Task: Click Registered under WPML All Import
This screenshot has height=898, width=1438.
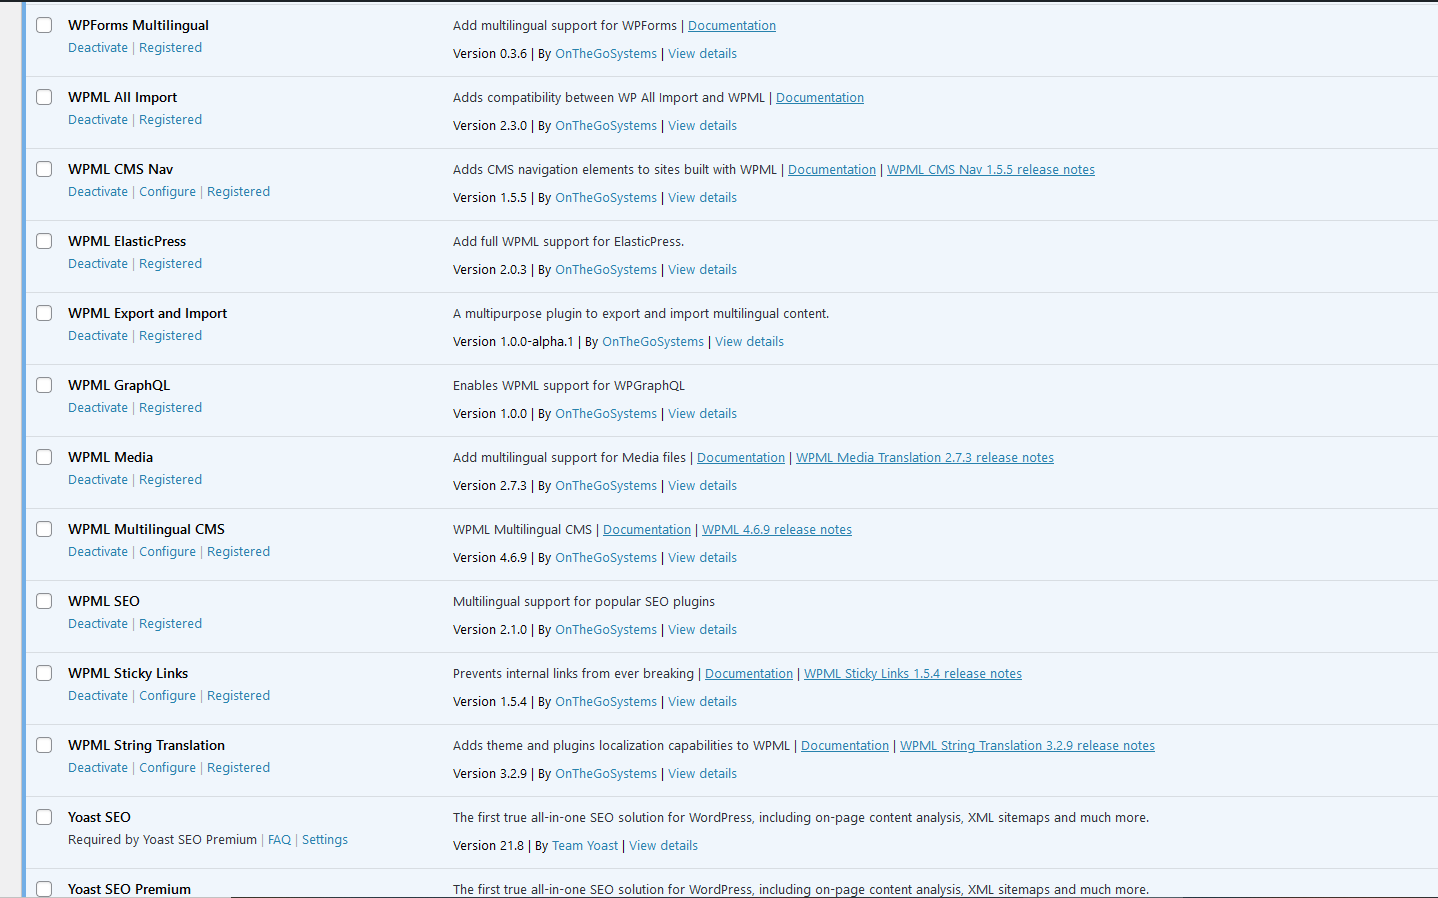Action: (x=170, y=120)
